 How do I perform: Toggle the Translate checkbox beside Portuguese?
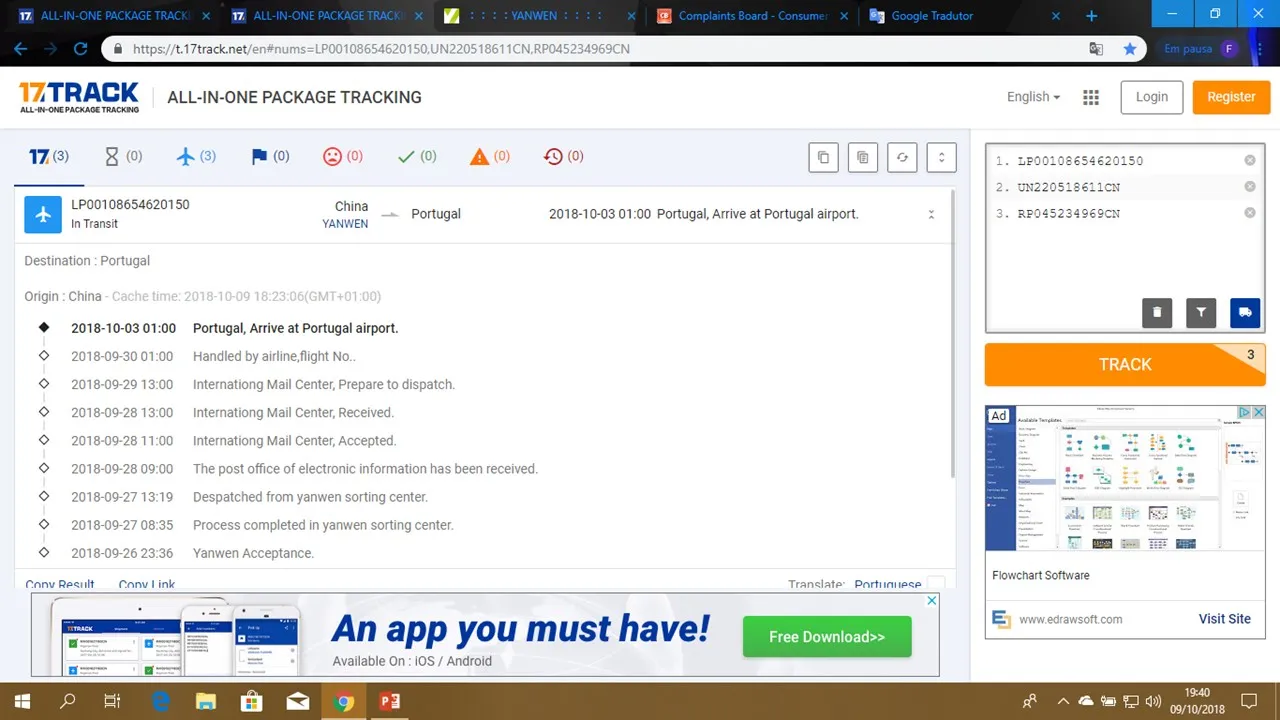click(x=935, y=584)
